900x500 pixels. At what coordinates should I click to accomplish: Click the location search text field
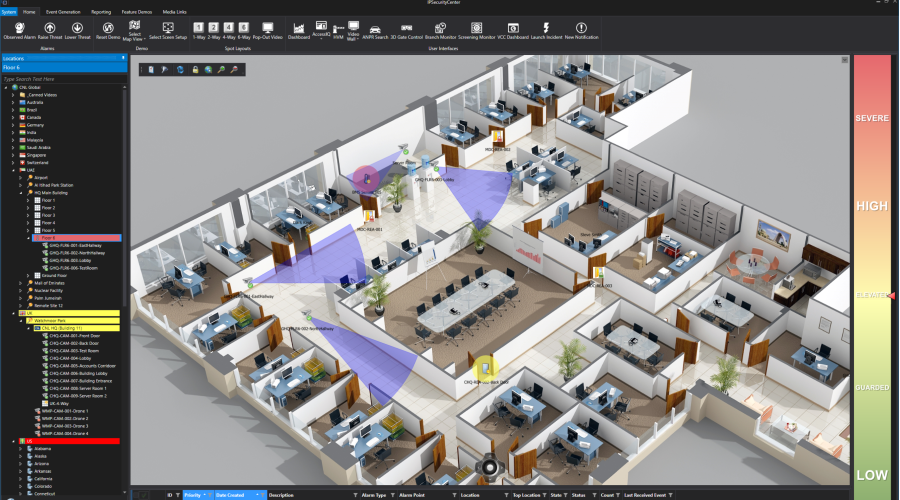pyautogui.click(x=60, y=78)
